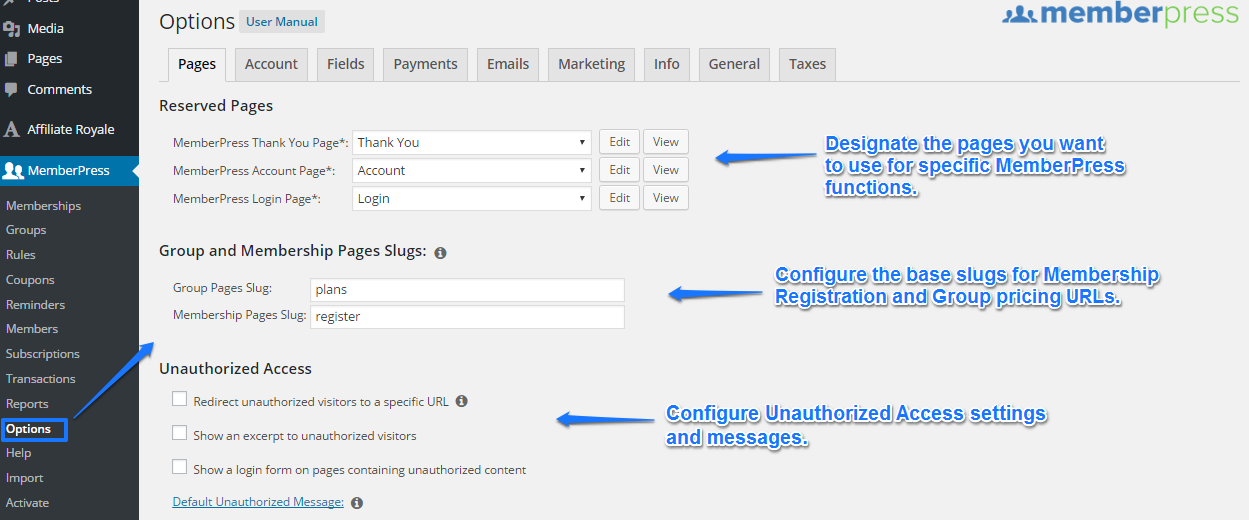1249x520 pixels.
Task: Click info icon beside Default Unauthorized Message
Action: (x=357, y=503)
